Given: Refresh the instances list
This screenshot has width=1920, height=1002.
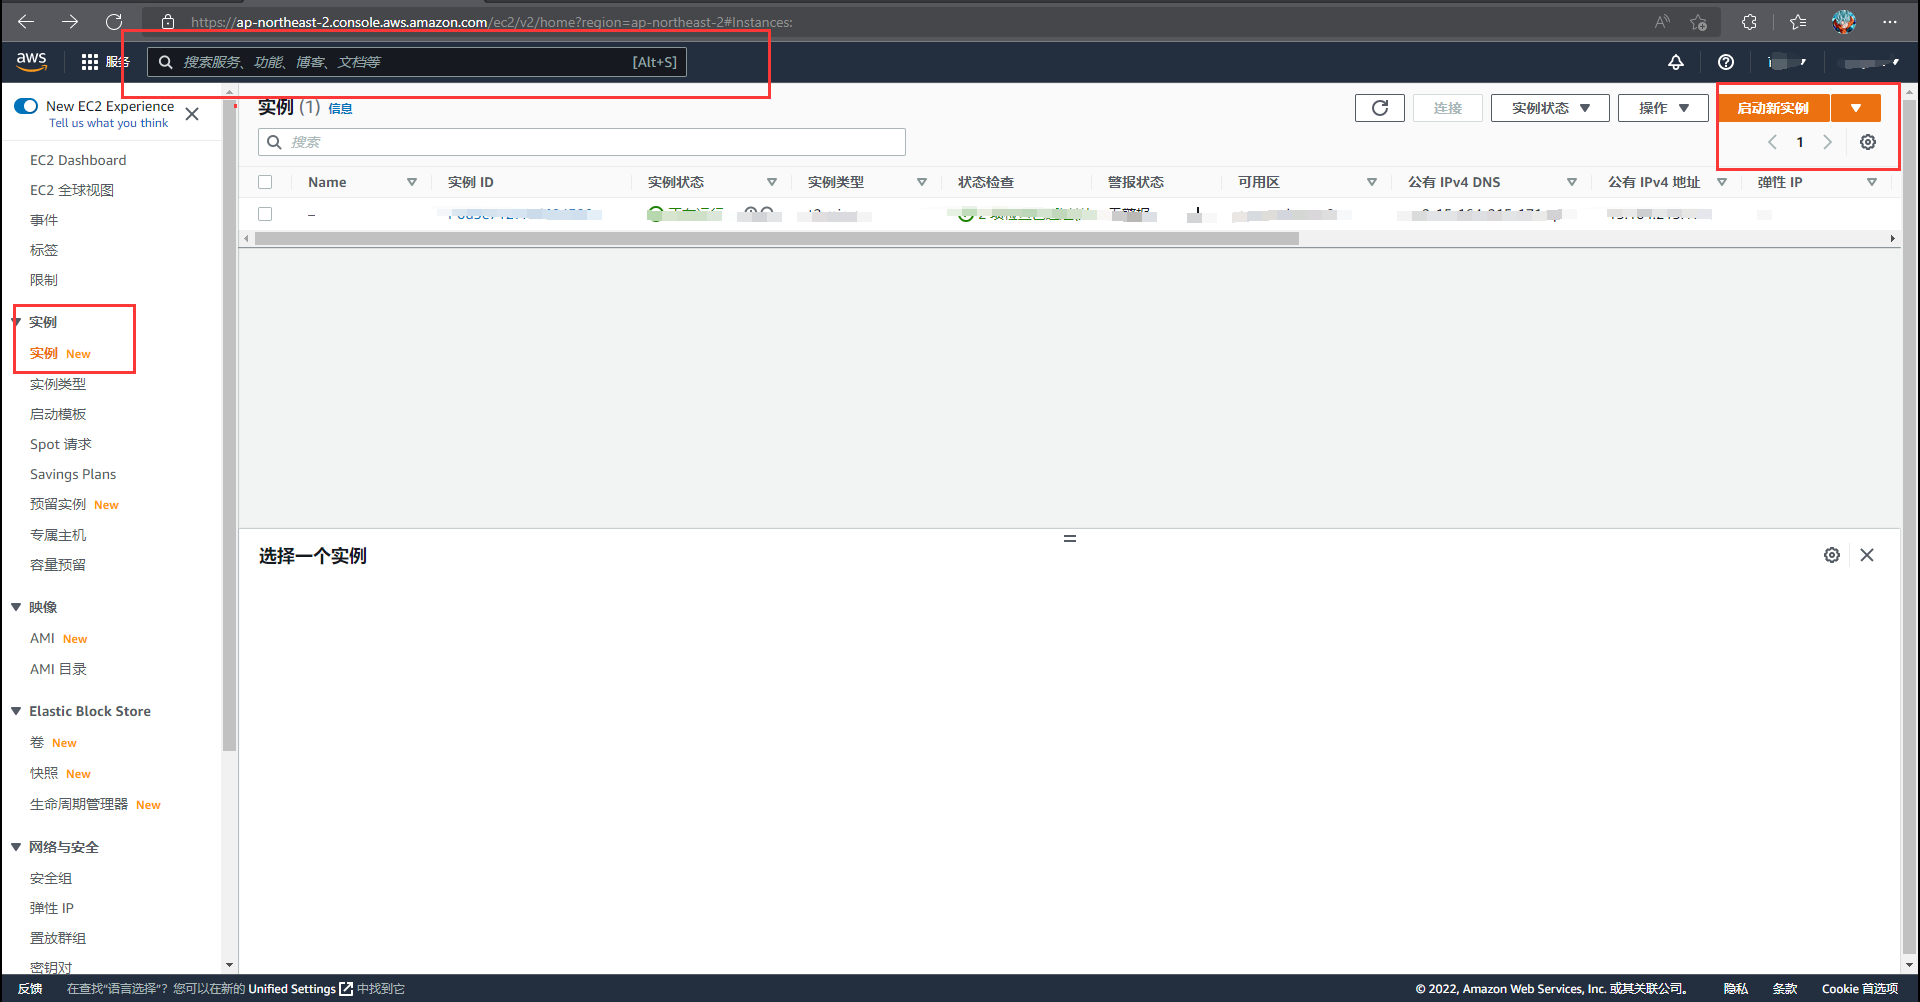Looking at the screenshot, I should [x=1380, y=108].
